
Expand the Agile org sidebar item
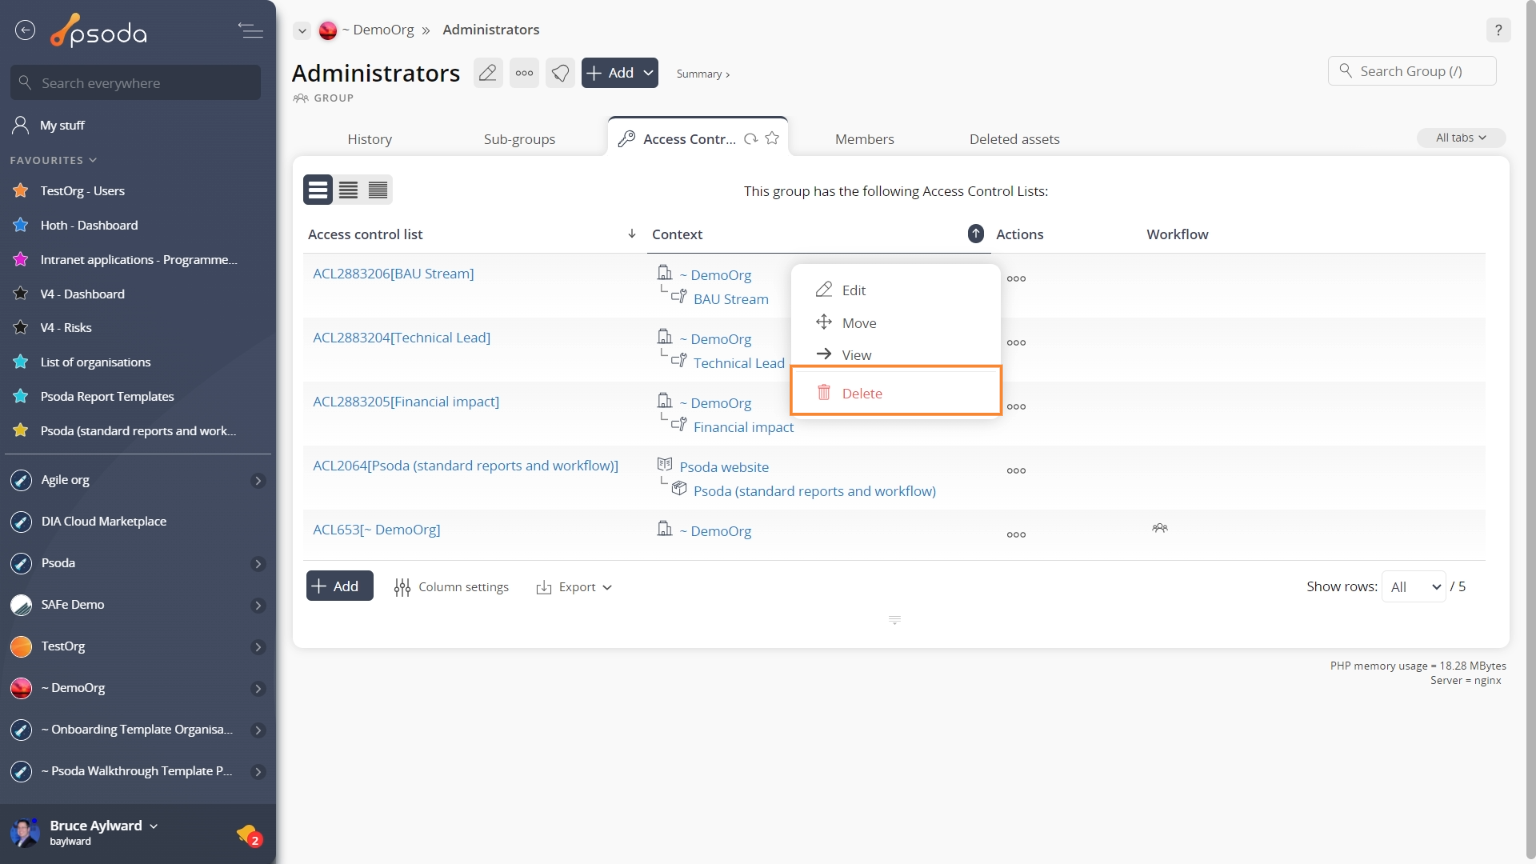(x=258, y=481)
